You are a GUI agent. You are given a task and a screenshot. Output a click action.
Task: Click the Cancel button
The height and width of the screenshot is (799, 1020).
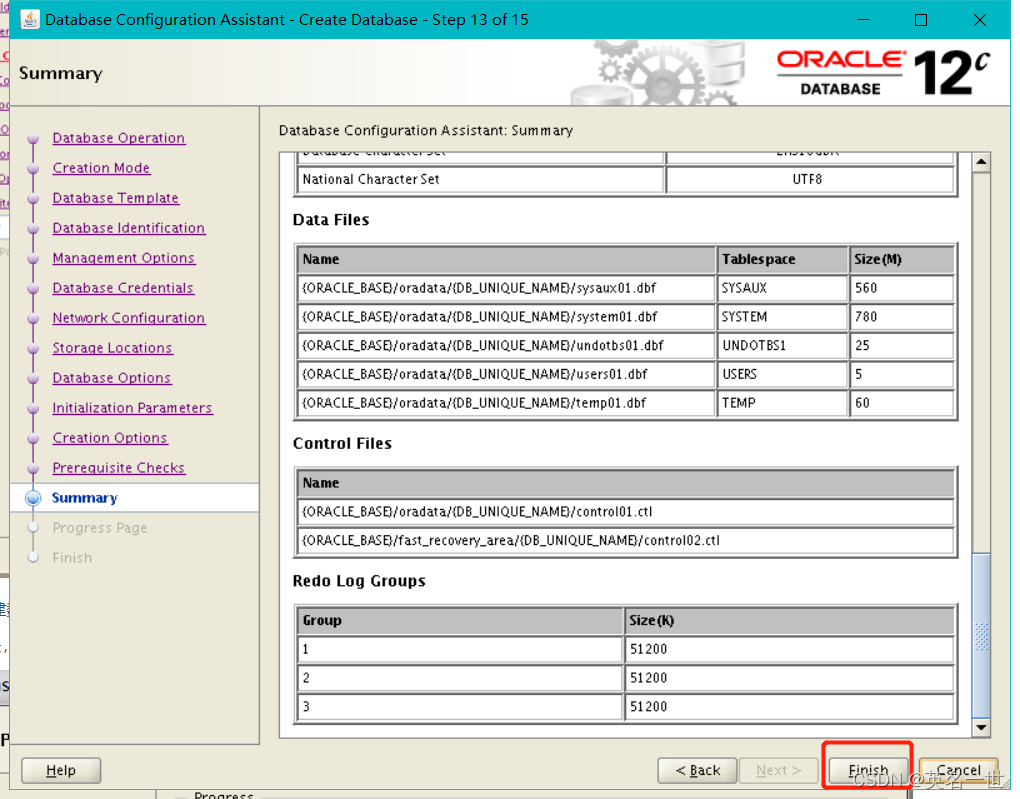tap(958, 770)
